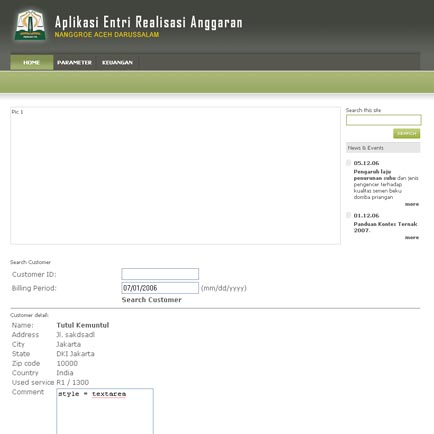Click the bullet icon beside 01.12.06 news
Screen dimensions: 434x434
(x=349, y=215)
